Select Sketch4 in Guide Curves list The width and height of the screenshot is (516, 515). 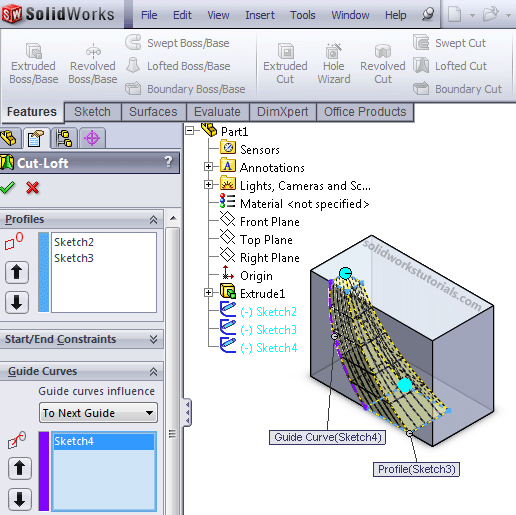click(103, 441)
